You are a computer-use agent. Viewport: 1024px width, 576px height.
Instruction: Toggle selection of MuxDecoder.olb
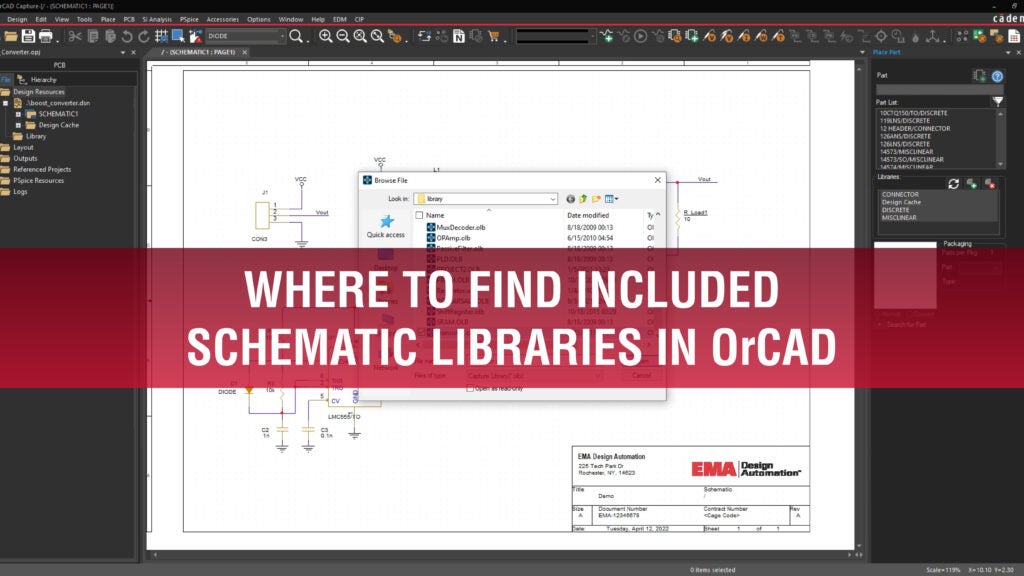pos(461,227)
